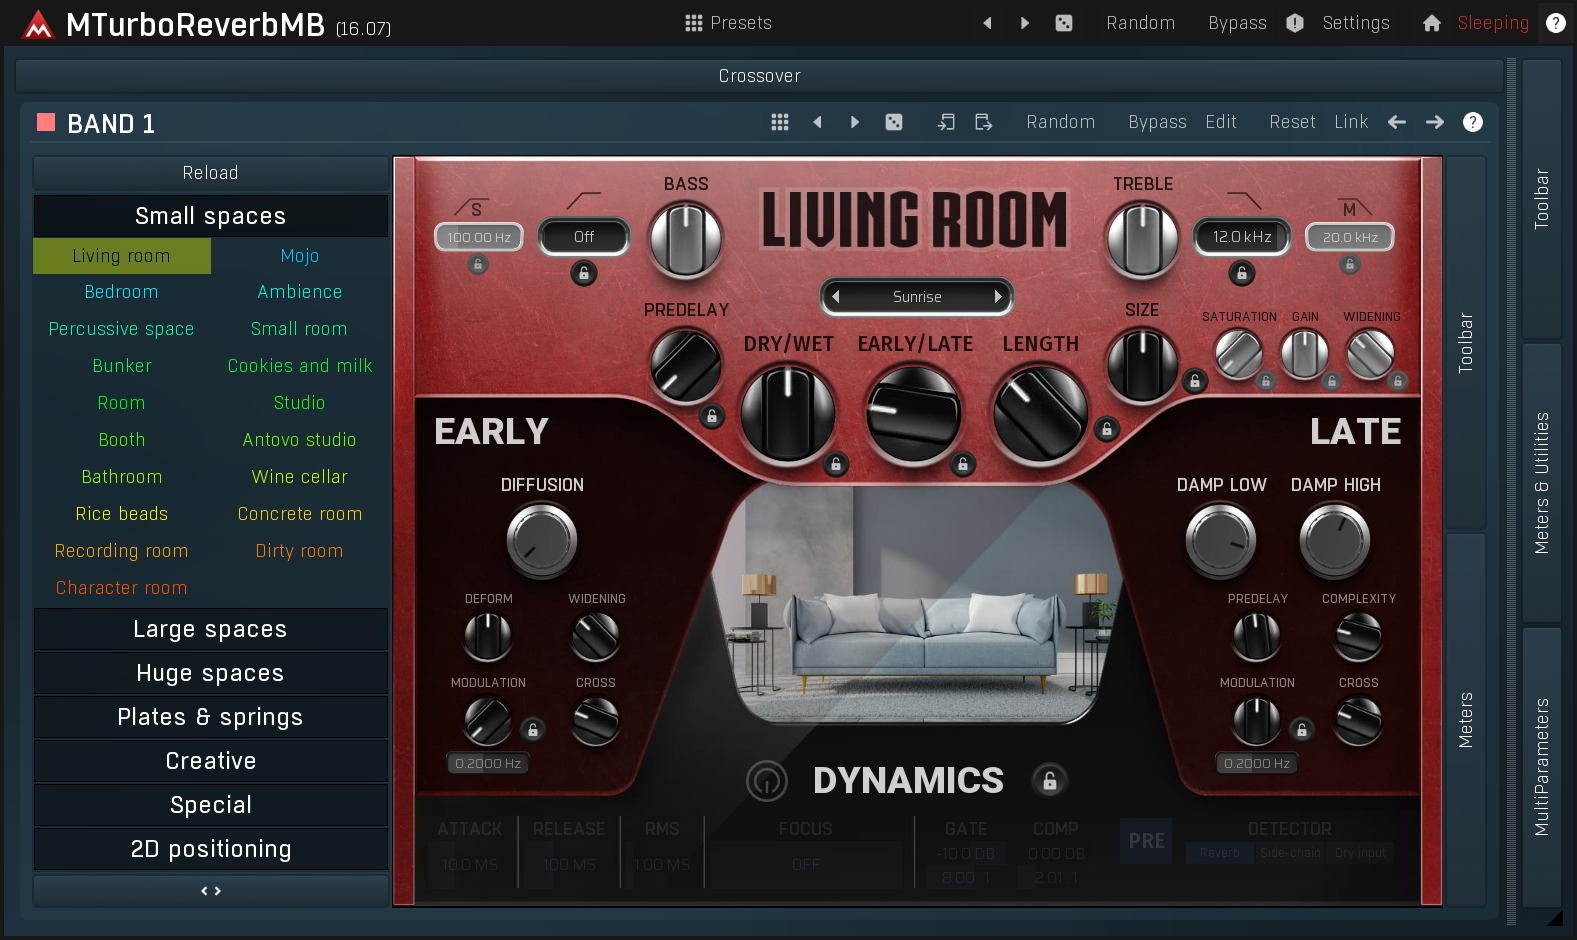Click the Band 1 paste preset icon
This screenshot has width=1577, height=940.
point(984,122)
